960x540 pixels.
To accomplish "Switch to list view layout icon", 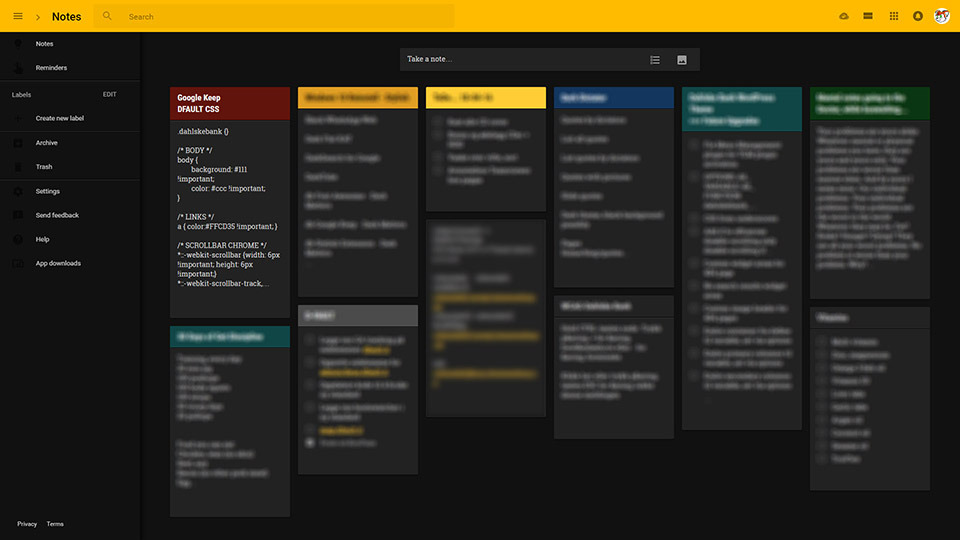I will (x=868, y=17).
